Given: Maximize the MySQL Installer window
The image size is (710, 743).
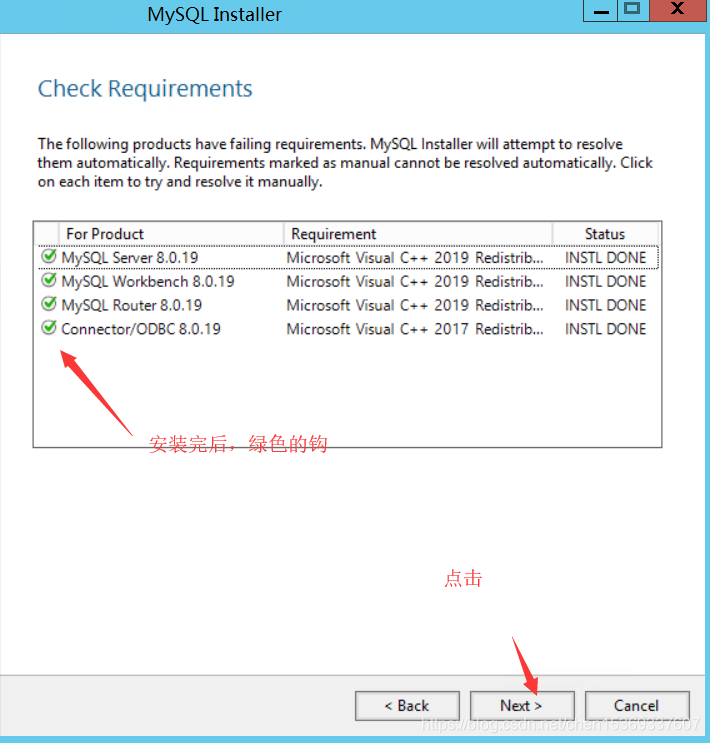Looking at the screenshot, I should [633, 10].
